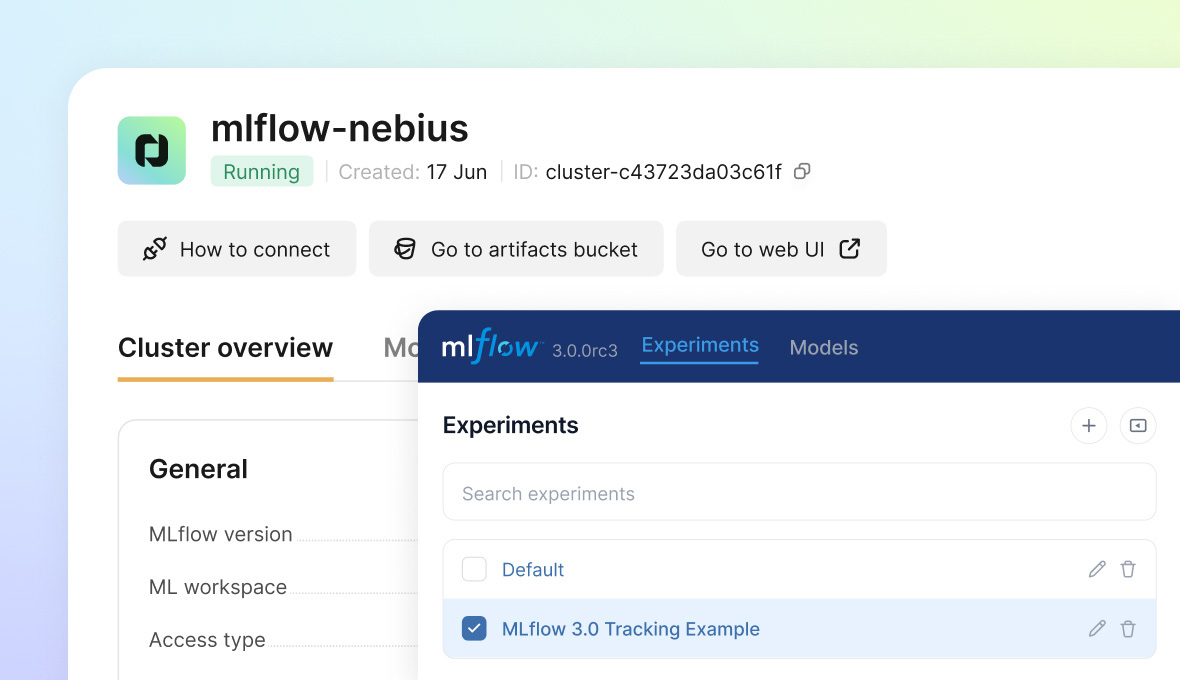Click the Experiments panel heading

coord(510,426)
